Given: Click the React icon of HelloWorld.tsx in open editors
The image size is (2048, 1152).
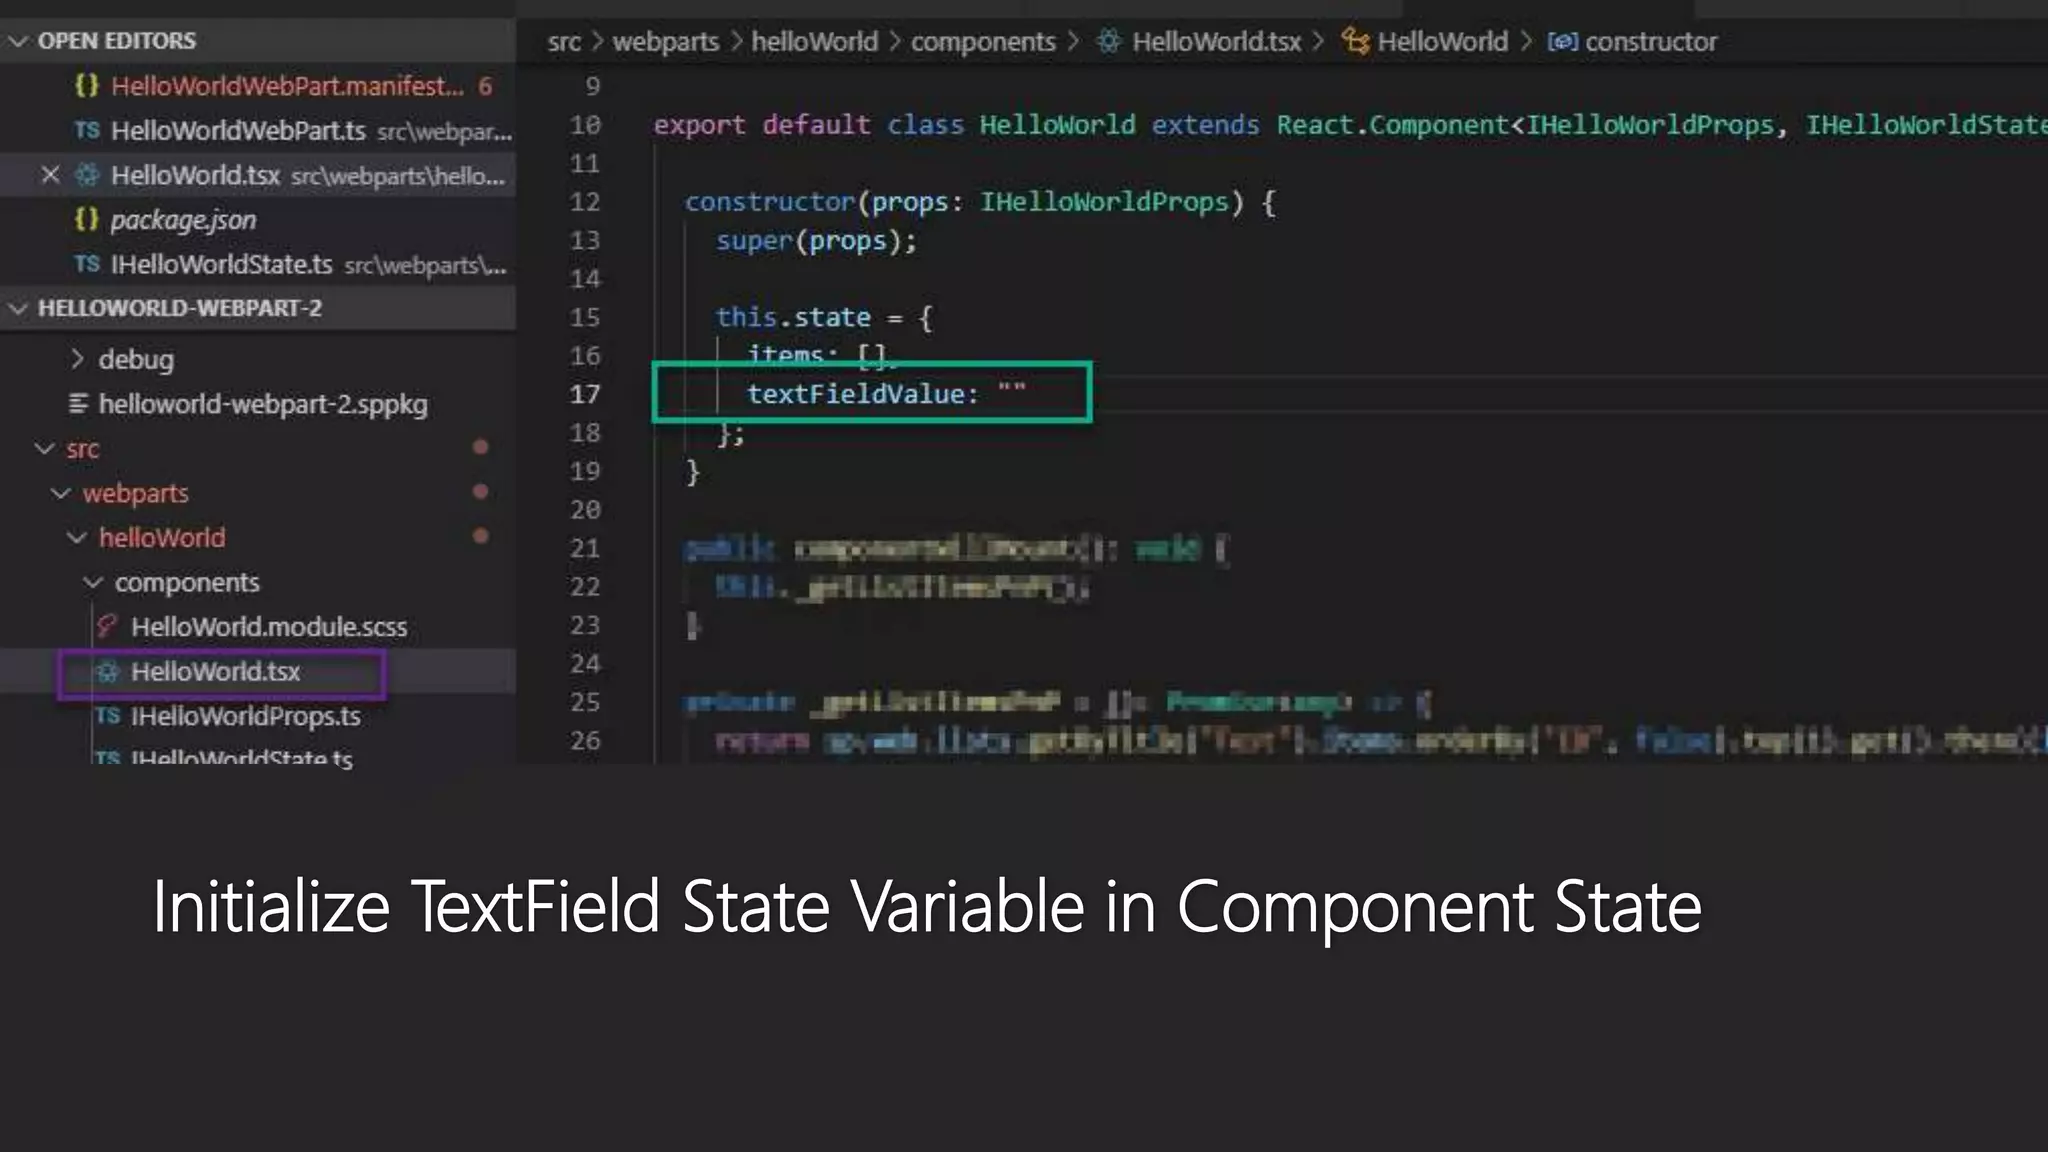Looking at the screenshot, I should click(x=87, y=175).
